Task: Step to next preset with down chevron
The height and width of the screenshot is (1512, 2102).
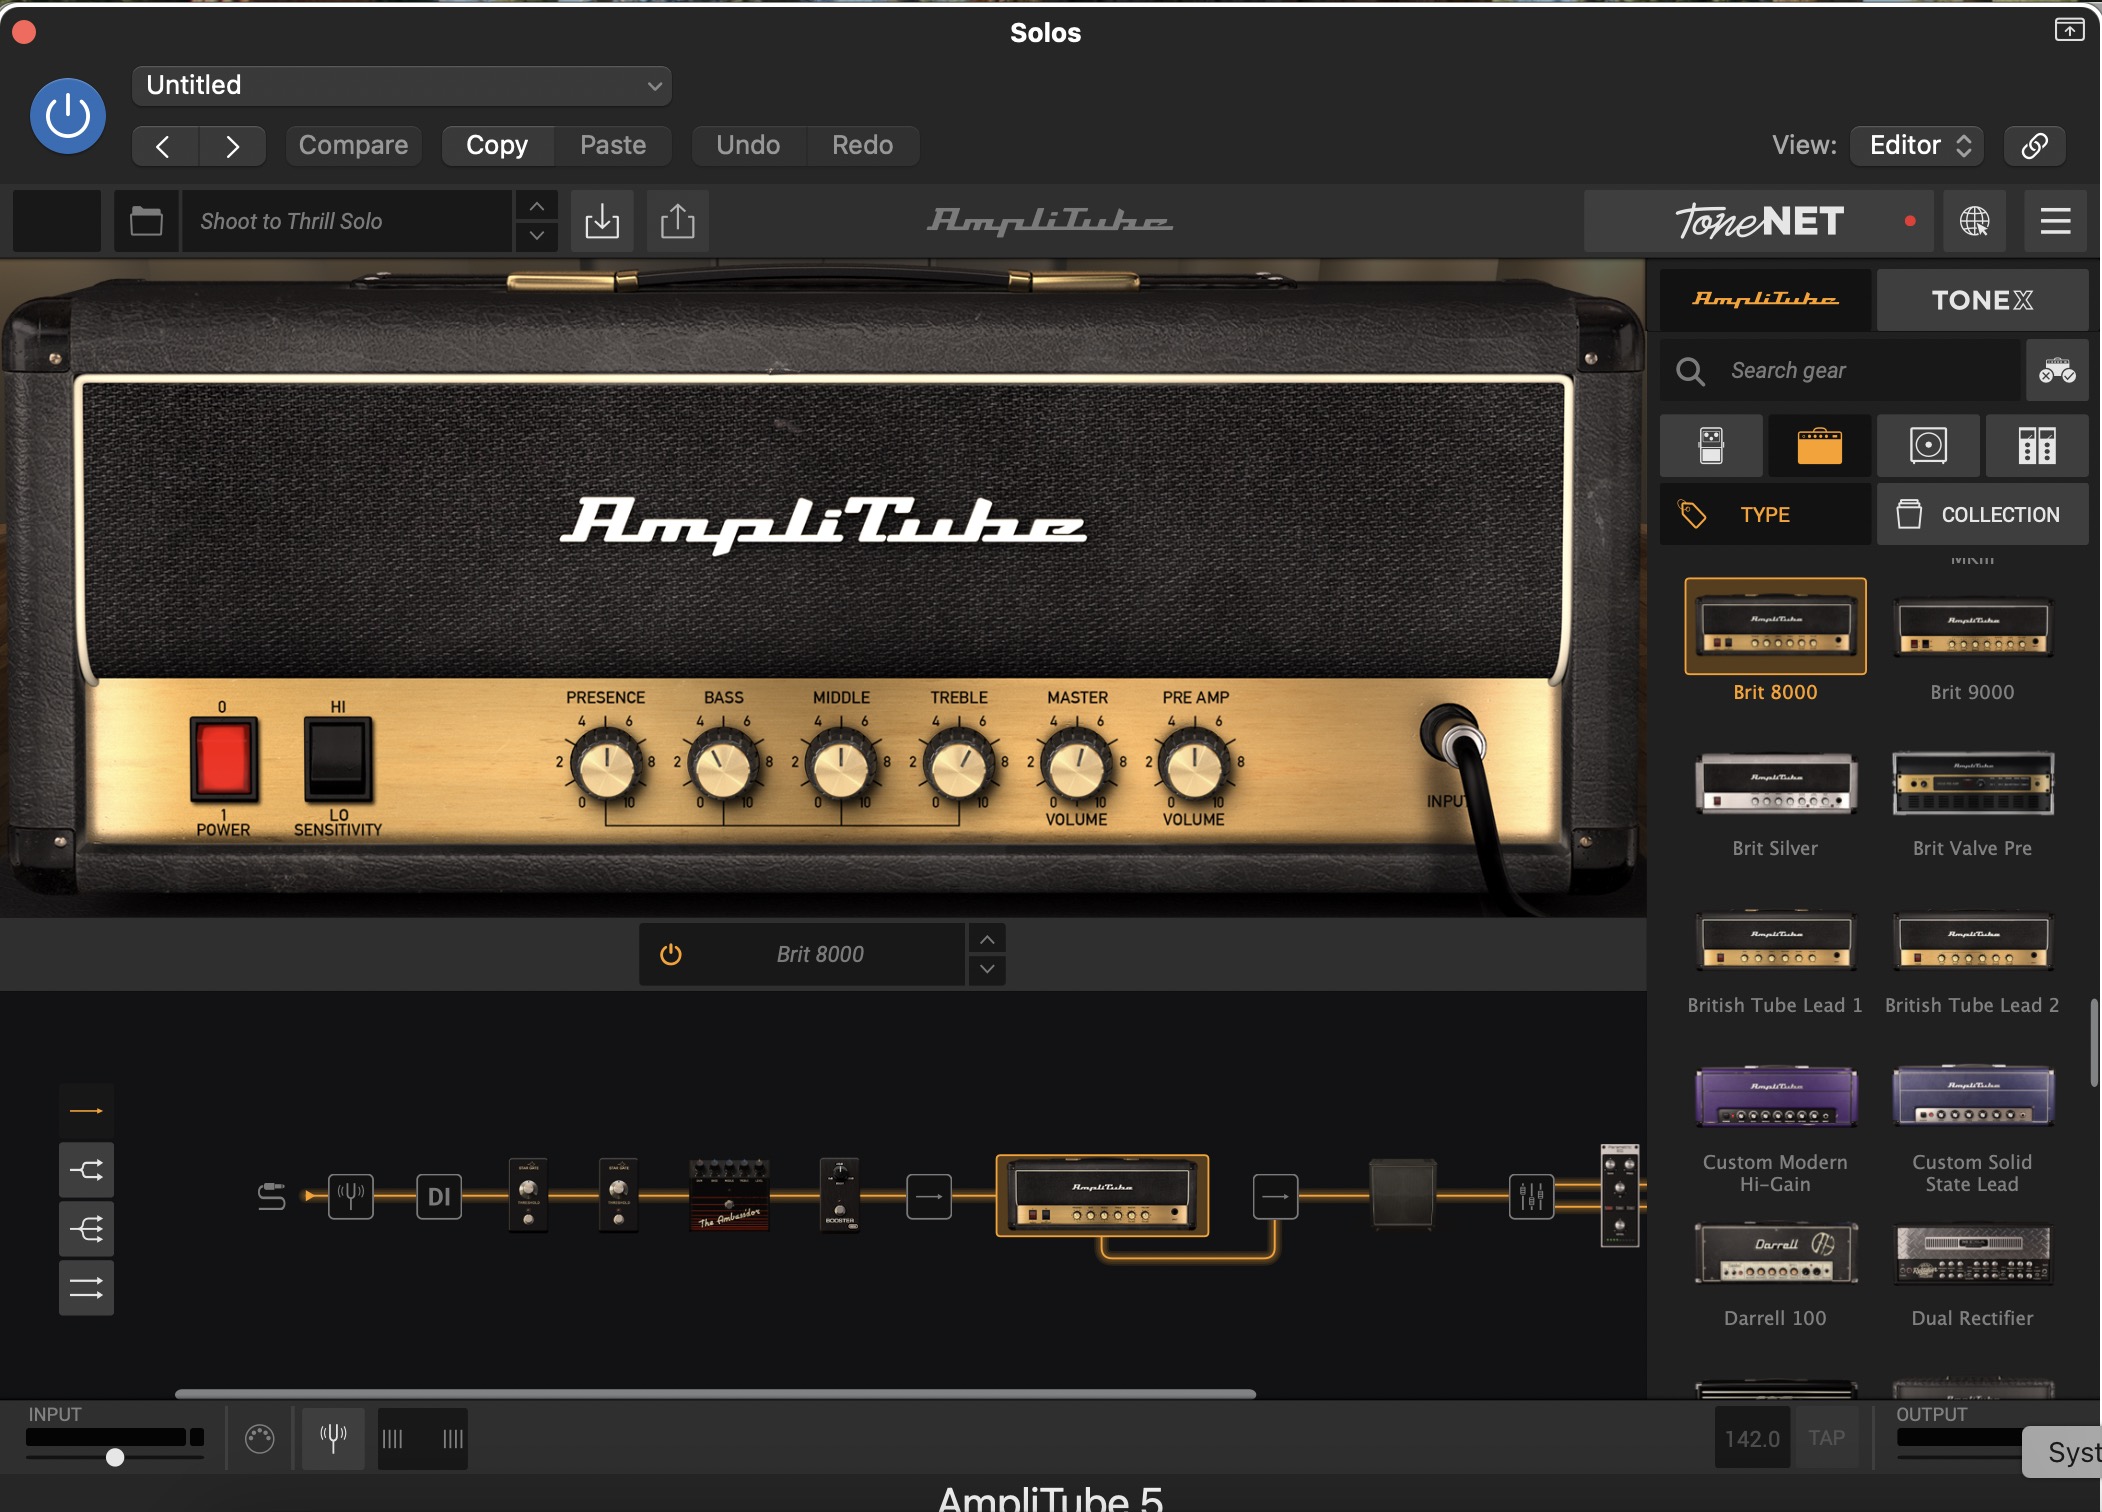Action: pyautogui.click(x=537, y=236)
